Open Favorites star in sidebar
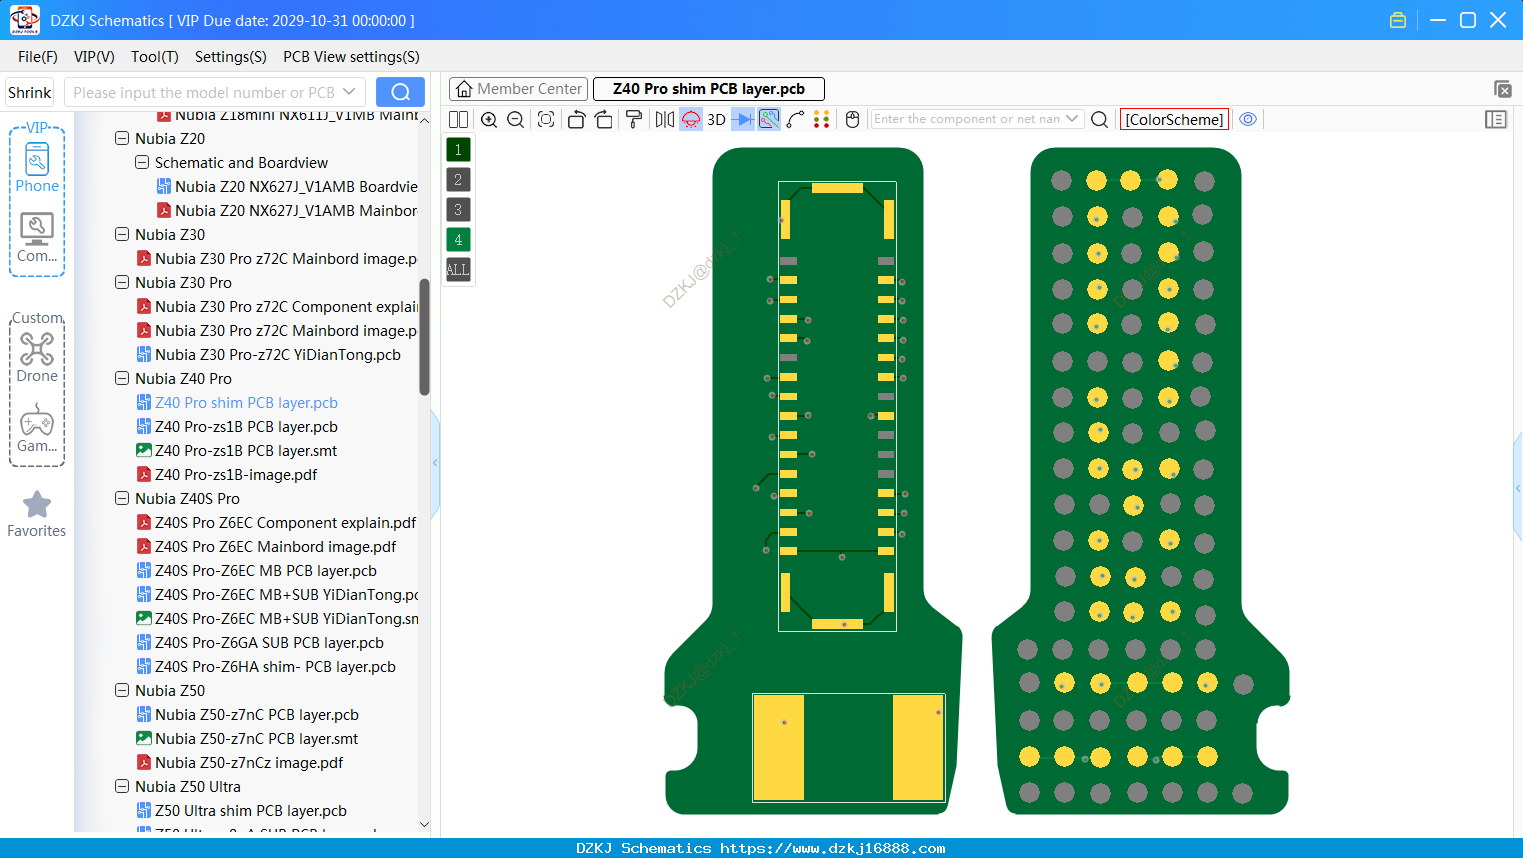The height and width of the screenshot is (858, 1523). coord(37,514)
